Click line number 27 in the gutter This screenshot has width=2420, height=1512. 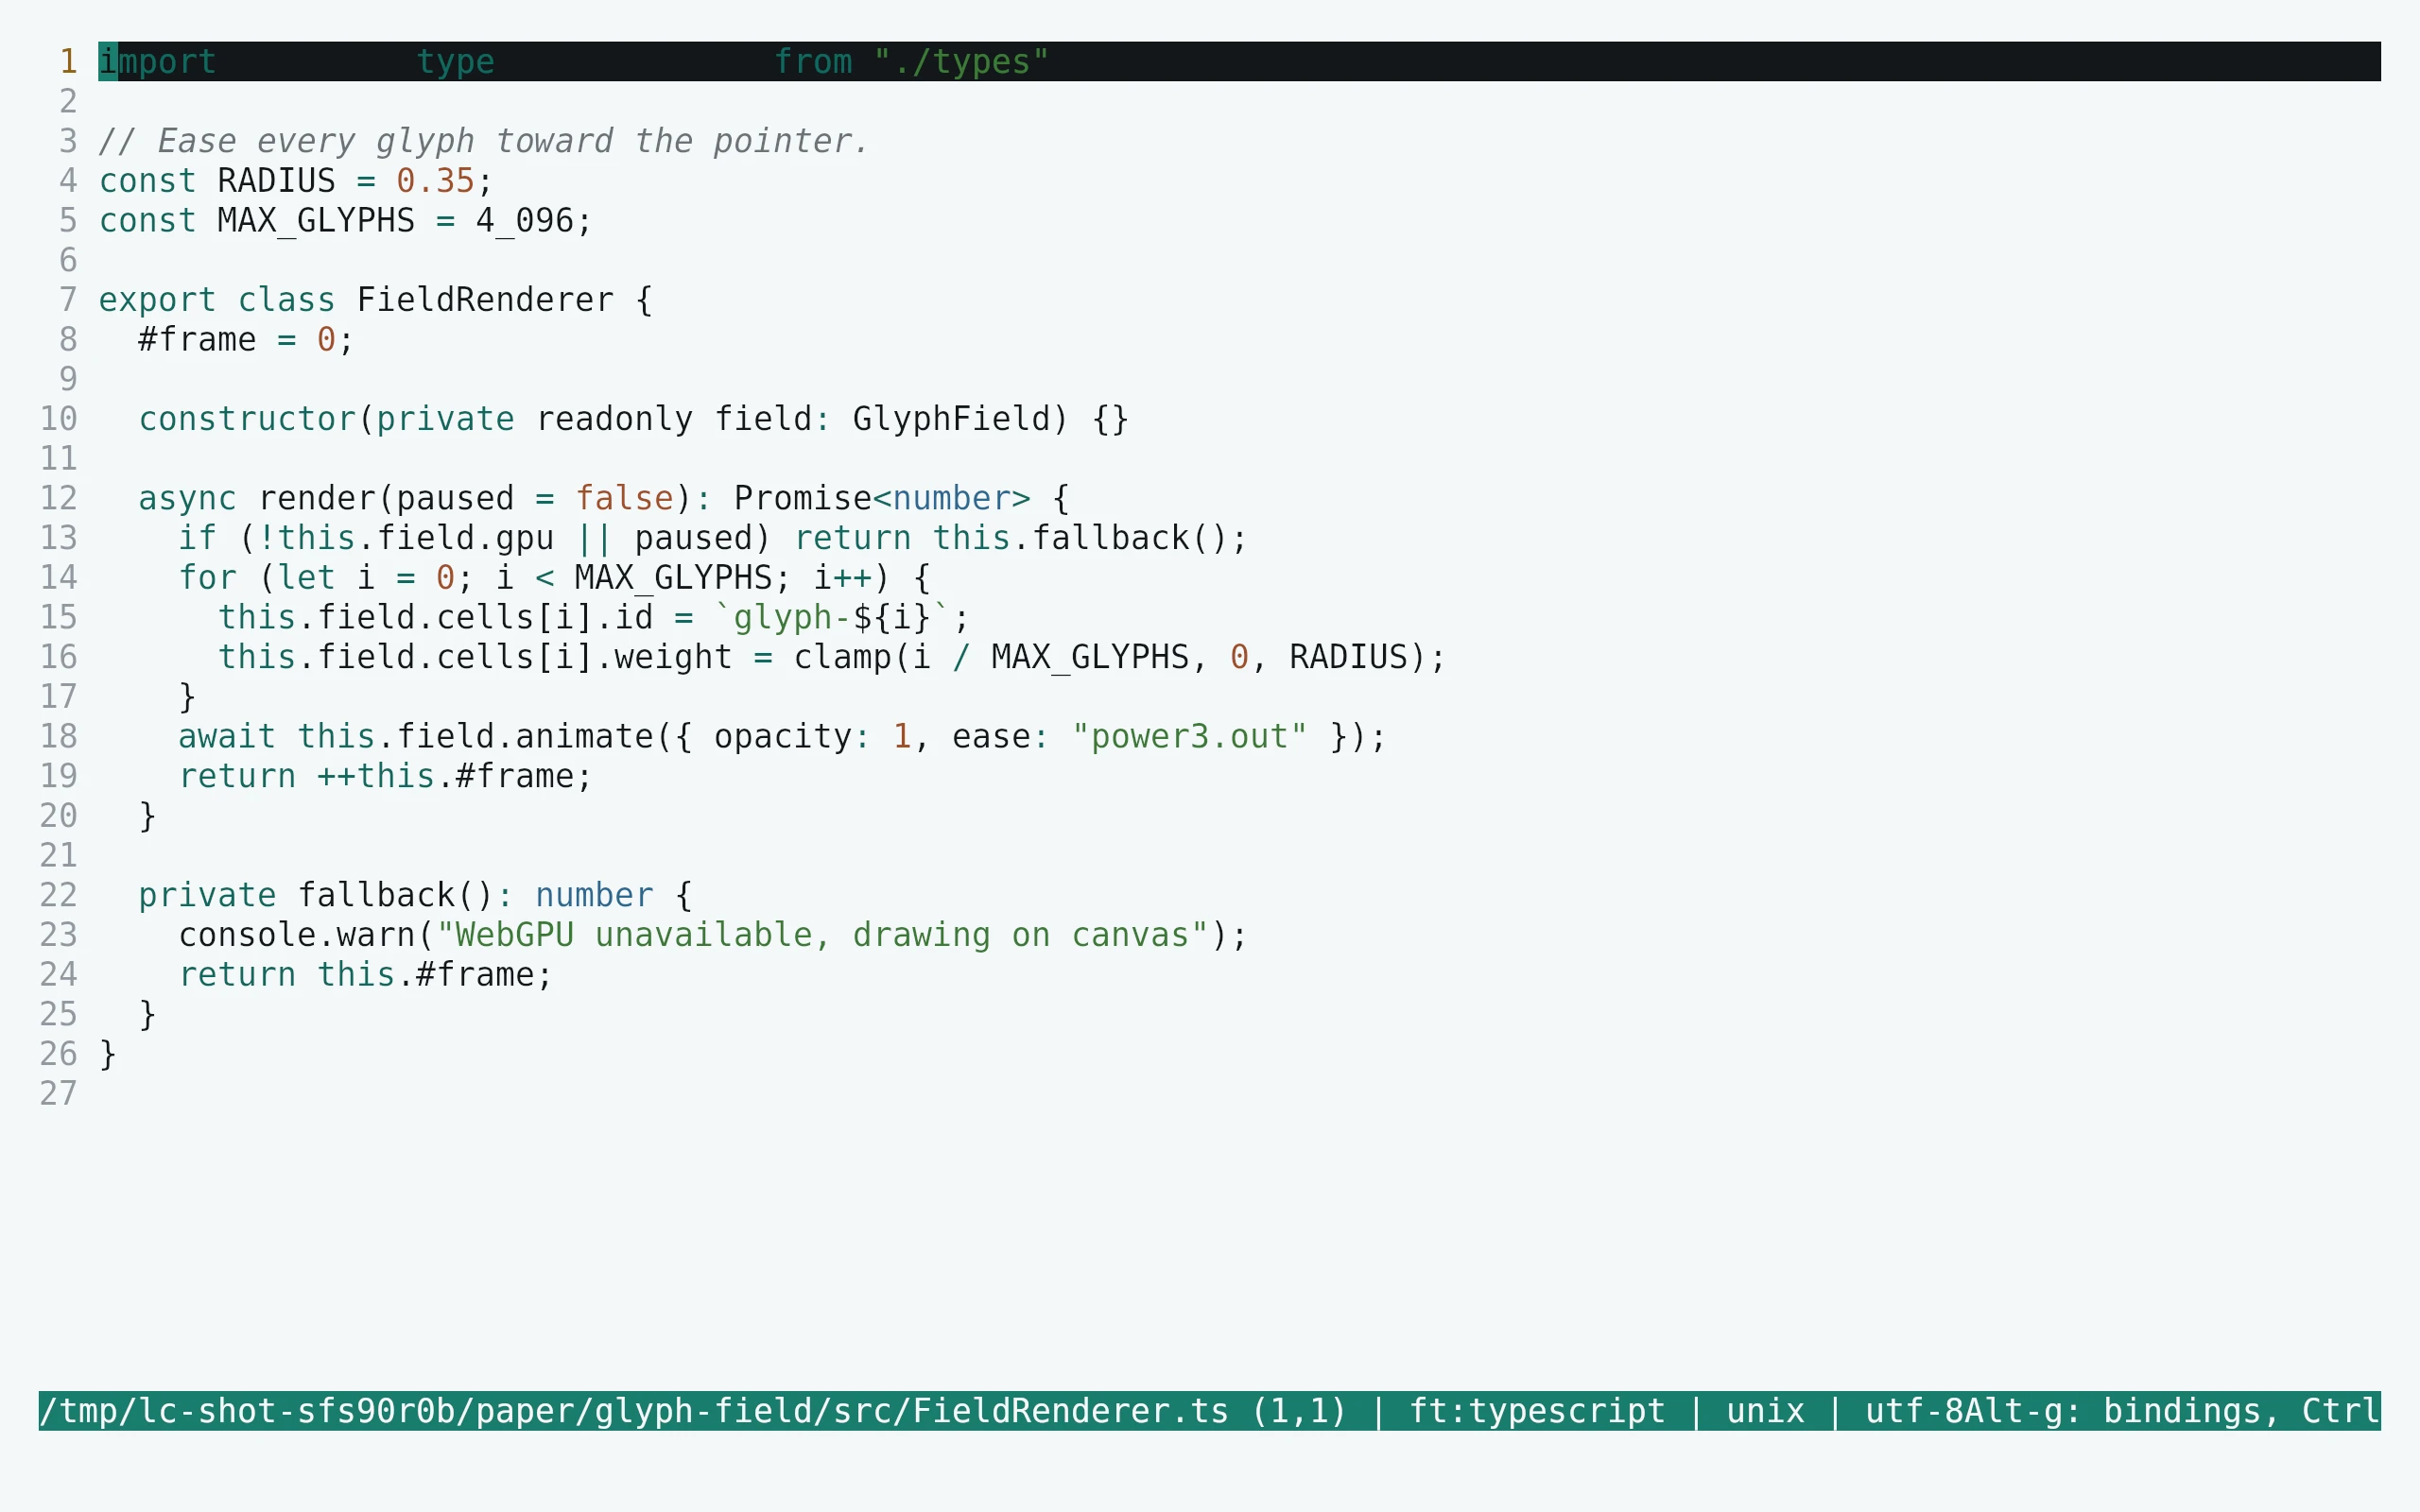click(58, 1094)
